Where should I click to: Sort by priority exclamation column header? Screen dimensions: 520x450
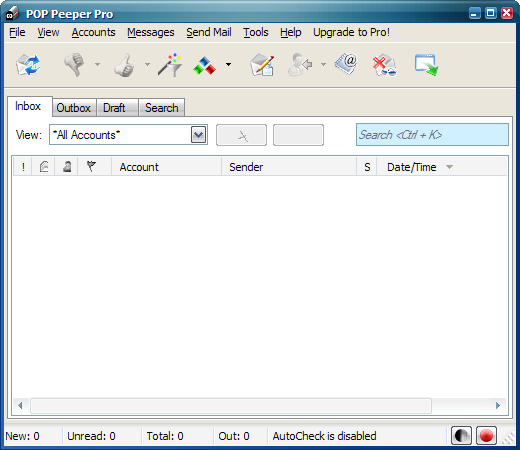coord(23,167)
